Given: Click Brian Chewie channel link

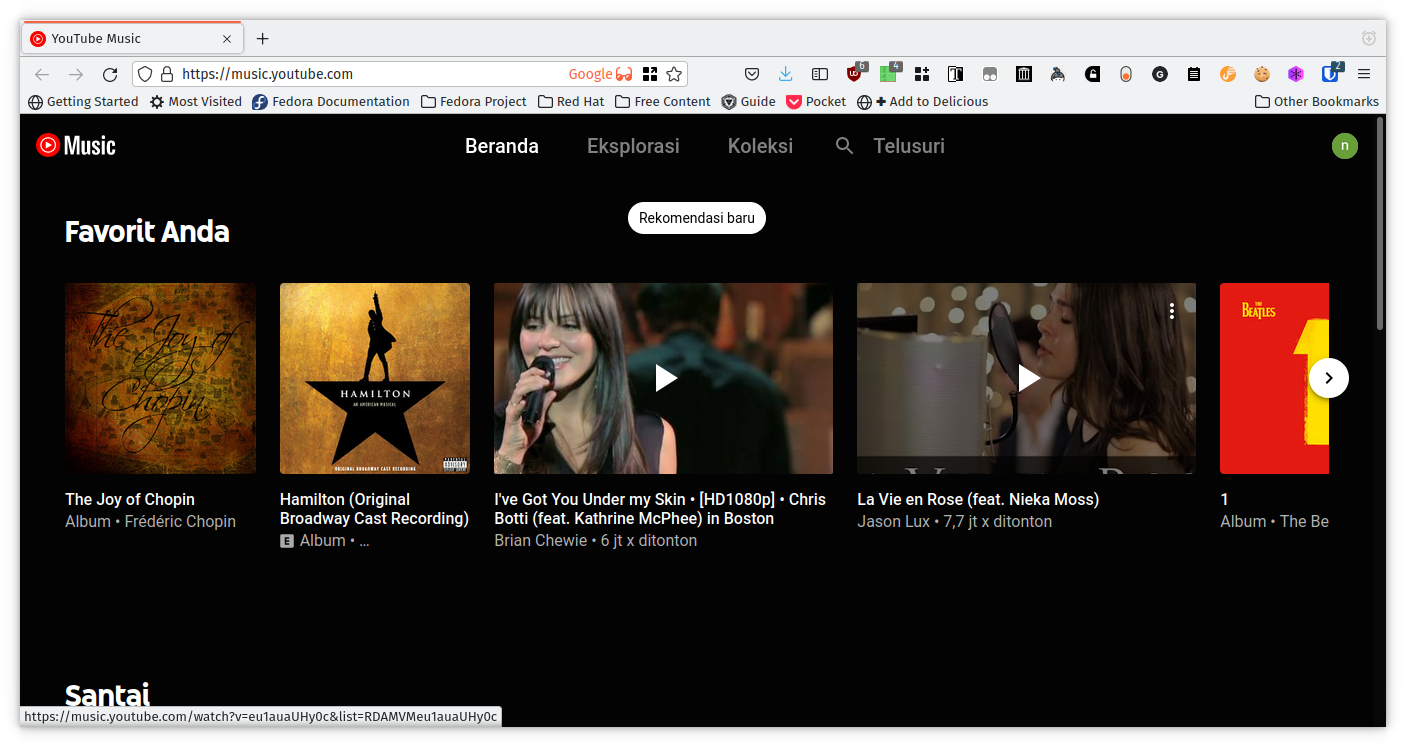Looking at the screenshot, I should point(540,540).
